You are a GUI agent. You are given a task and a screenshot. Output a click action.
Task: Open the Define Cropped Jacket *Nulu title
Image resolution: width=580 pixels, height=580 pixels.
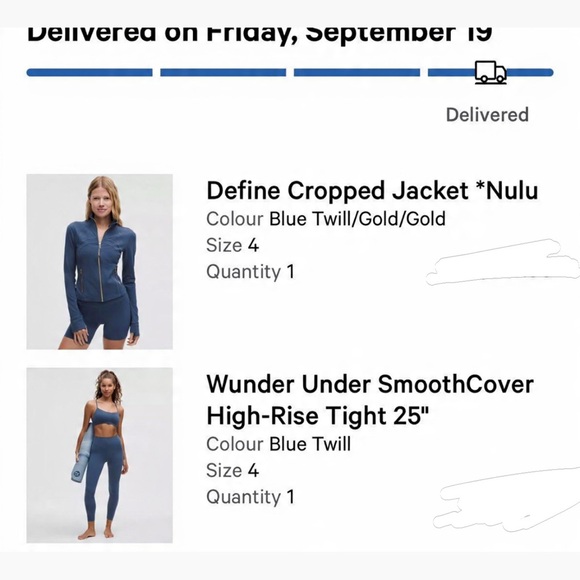click(x=372, y=191)
